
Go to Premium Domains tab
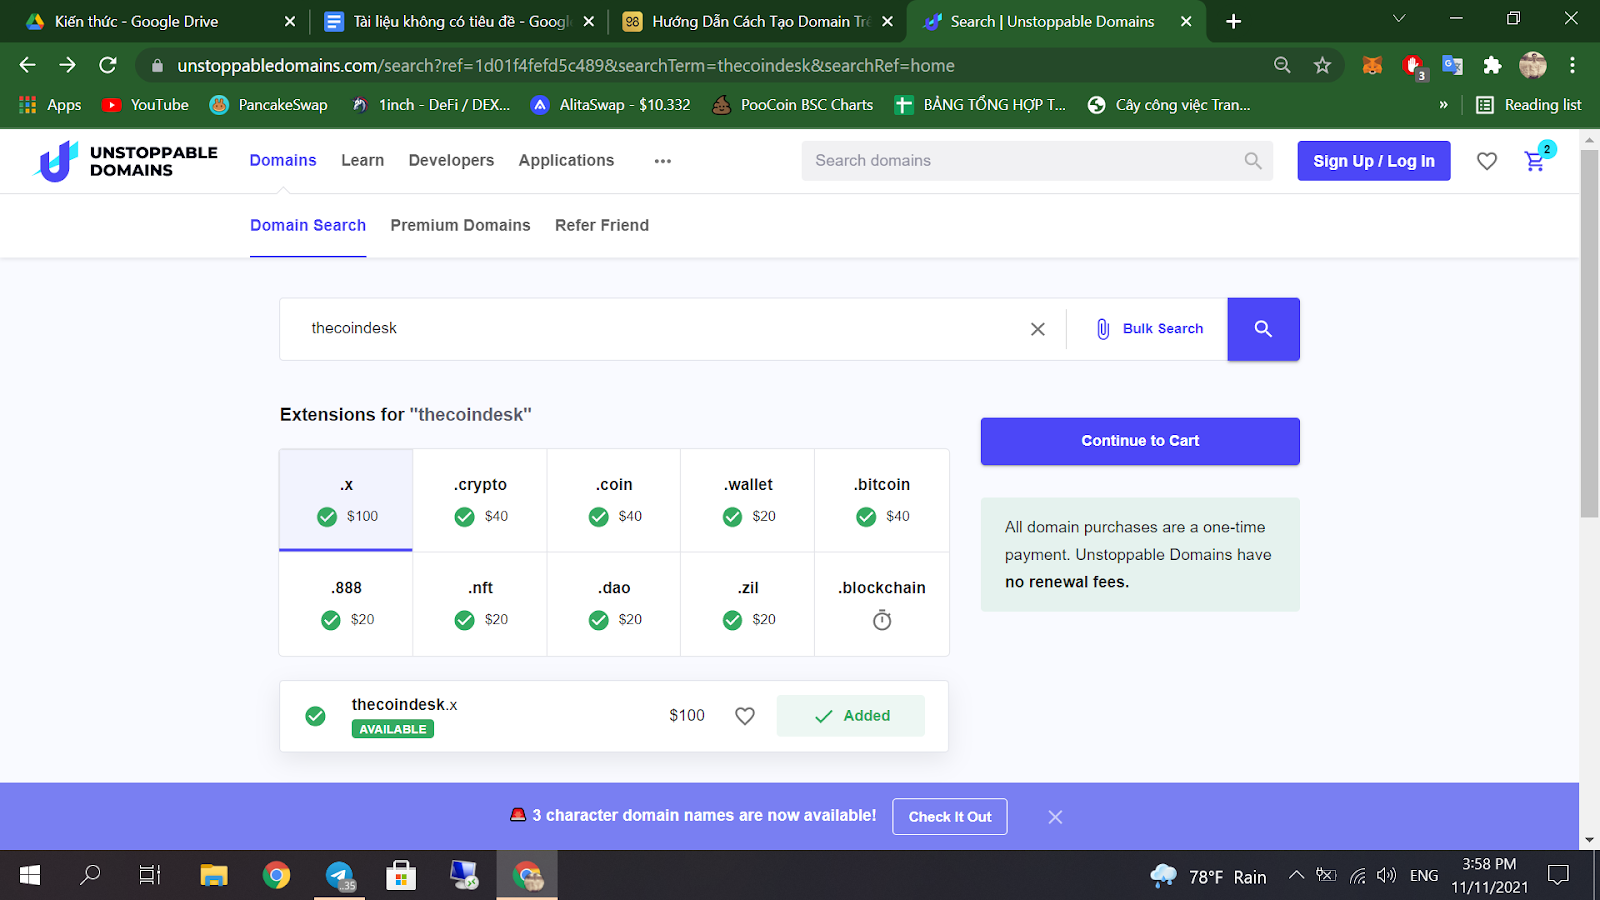tap(460, 226)
